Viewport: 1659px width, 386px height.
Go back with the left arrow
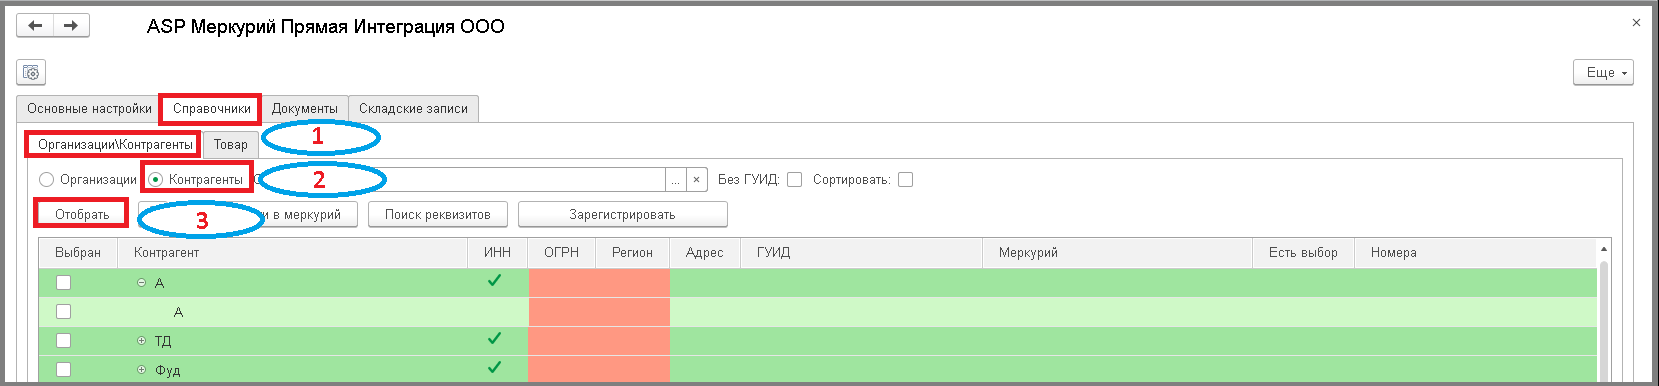[35, 26]
